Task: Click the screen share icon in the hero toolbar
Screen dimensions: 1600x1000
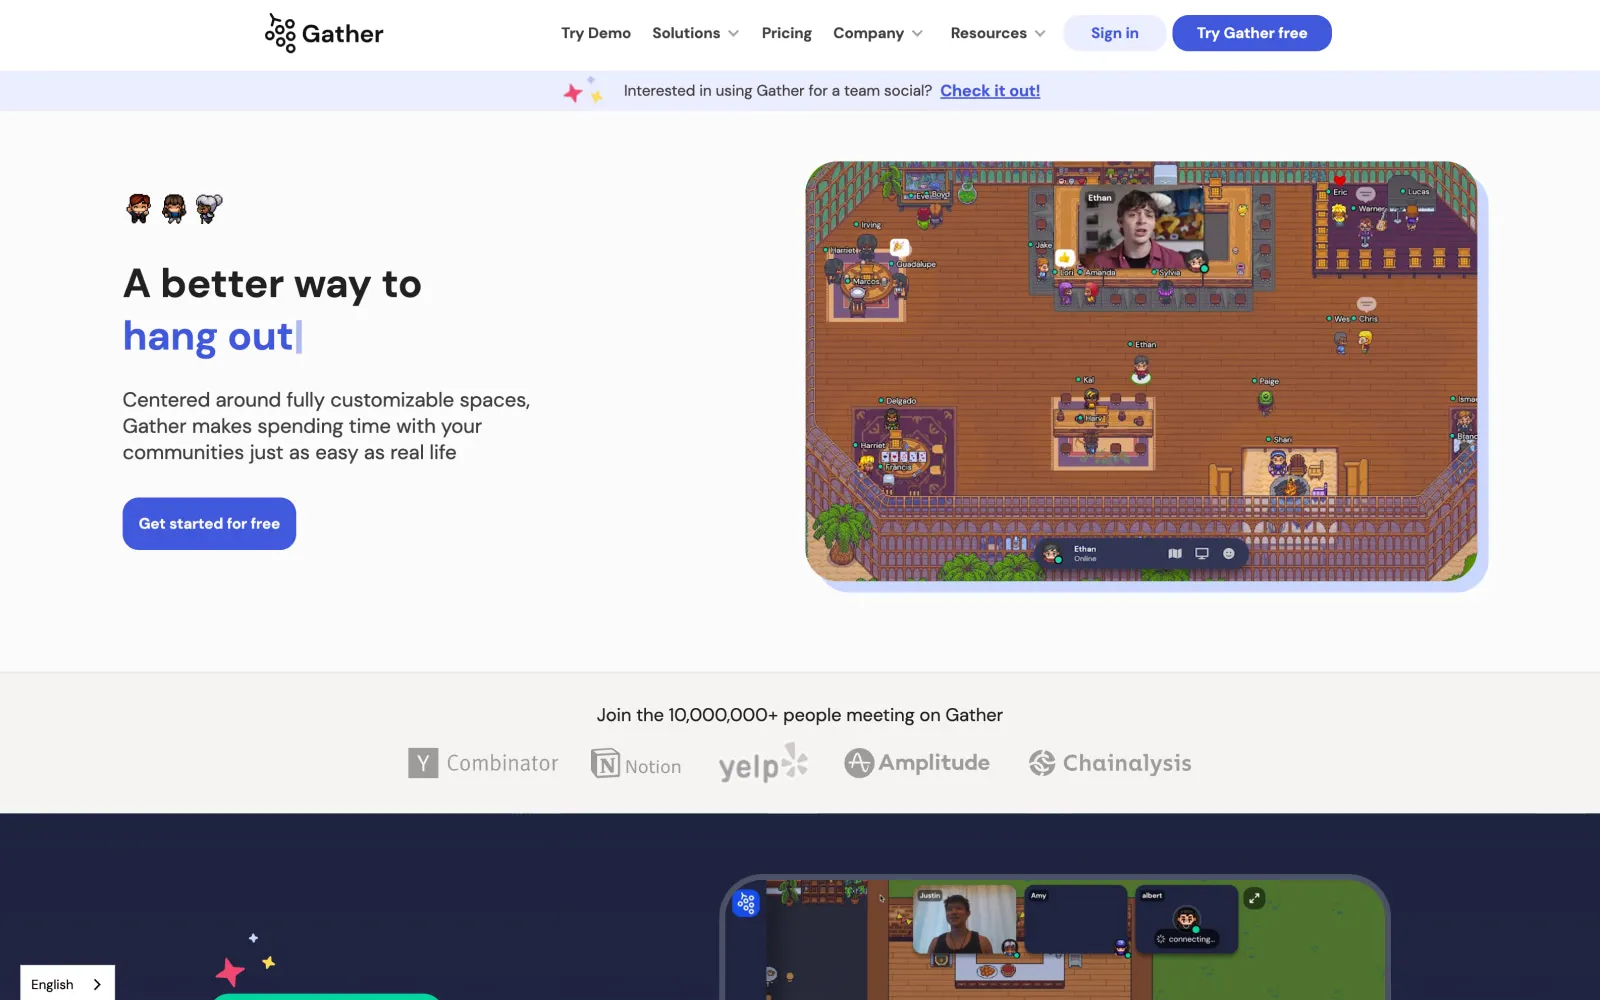Action: coord(1202,553)
